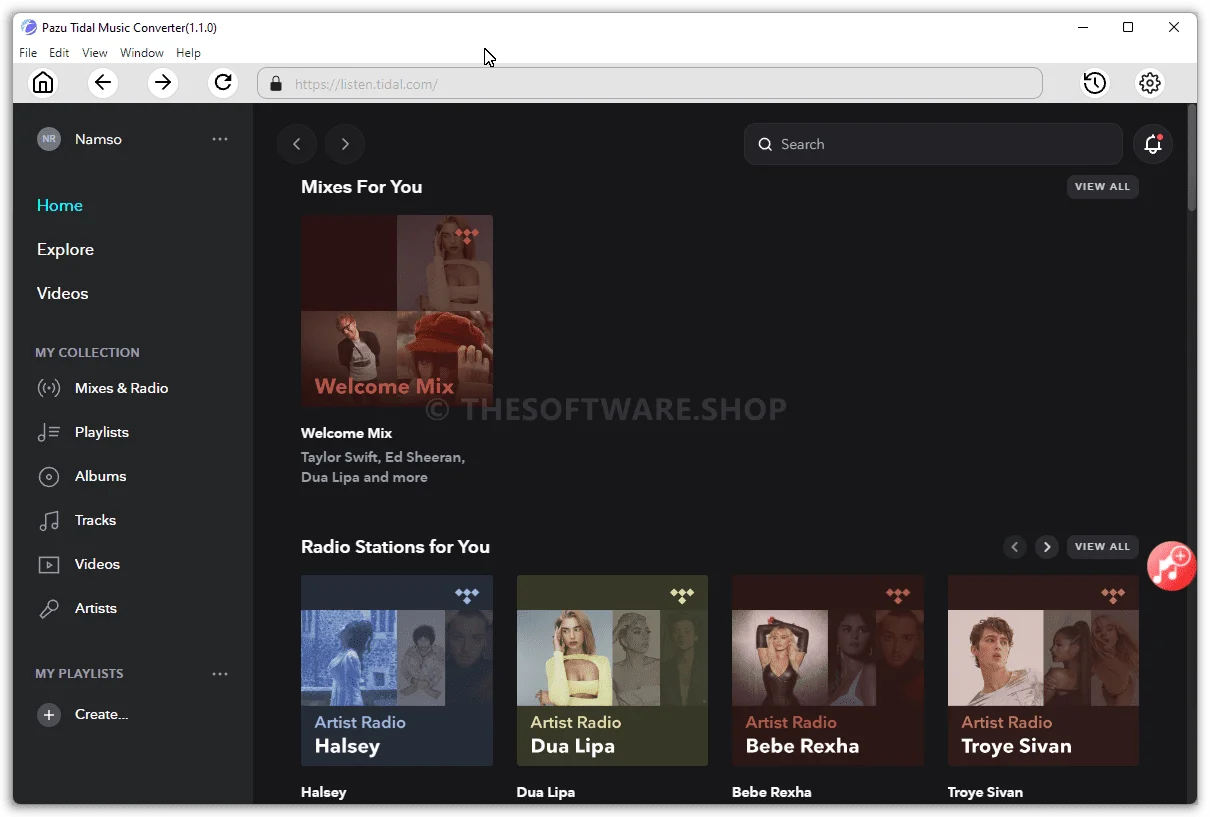Screen dimensions: 1210x817
Task: Click the Halsey label below the radio card
Action: coord(323,792)
